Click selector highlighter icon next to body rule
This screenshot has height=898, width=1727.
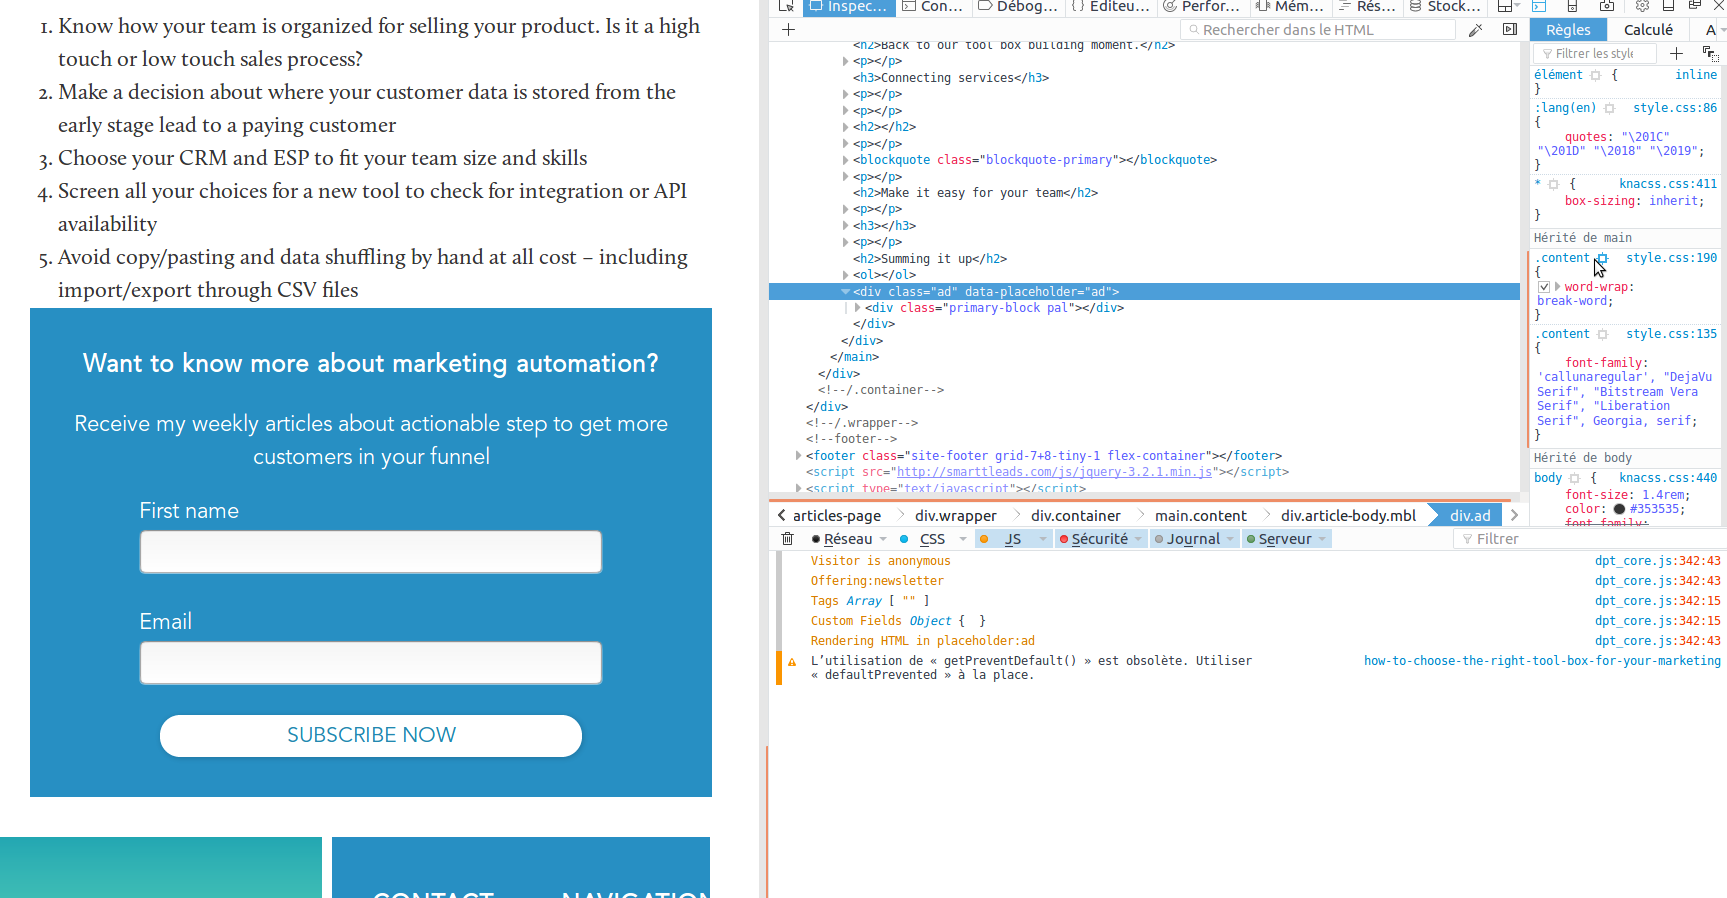[x=1574, y=478]
